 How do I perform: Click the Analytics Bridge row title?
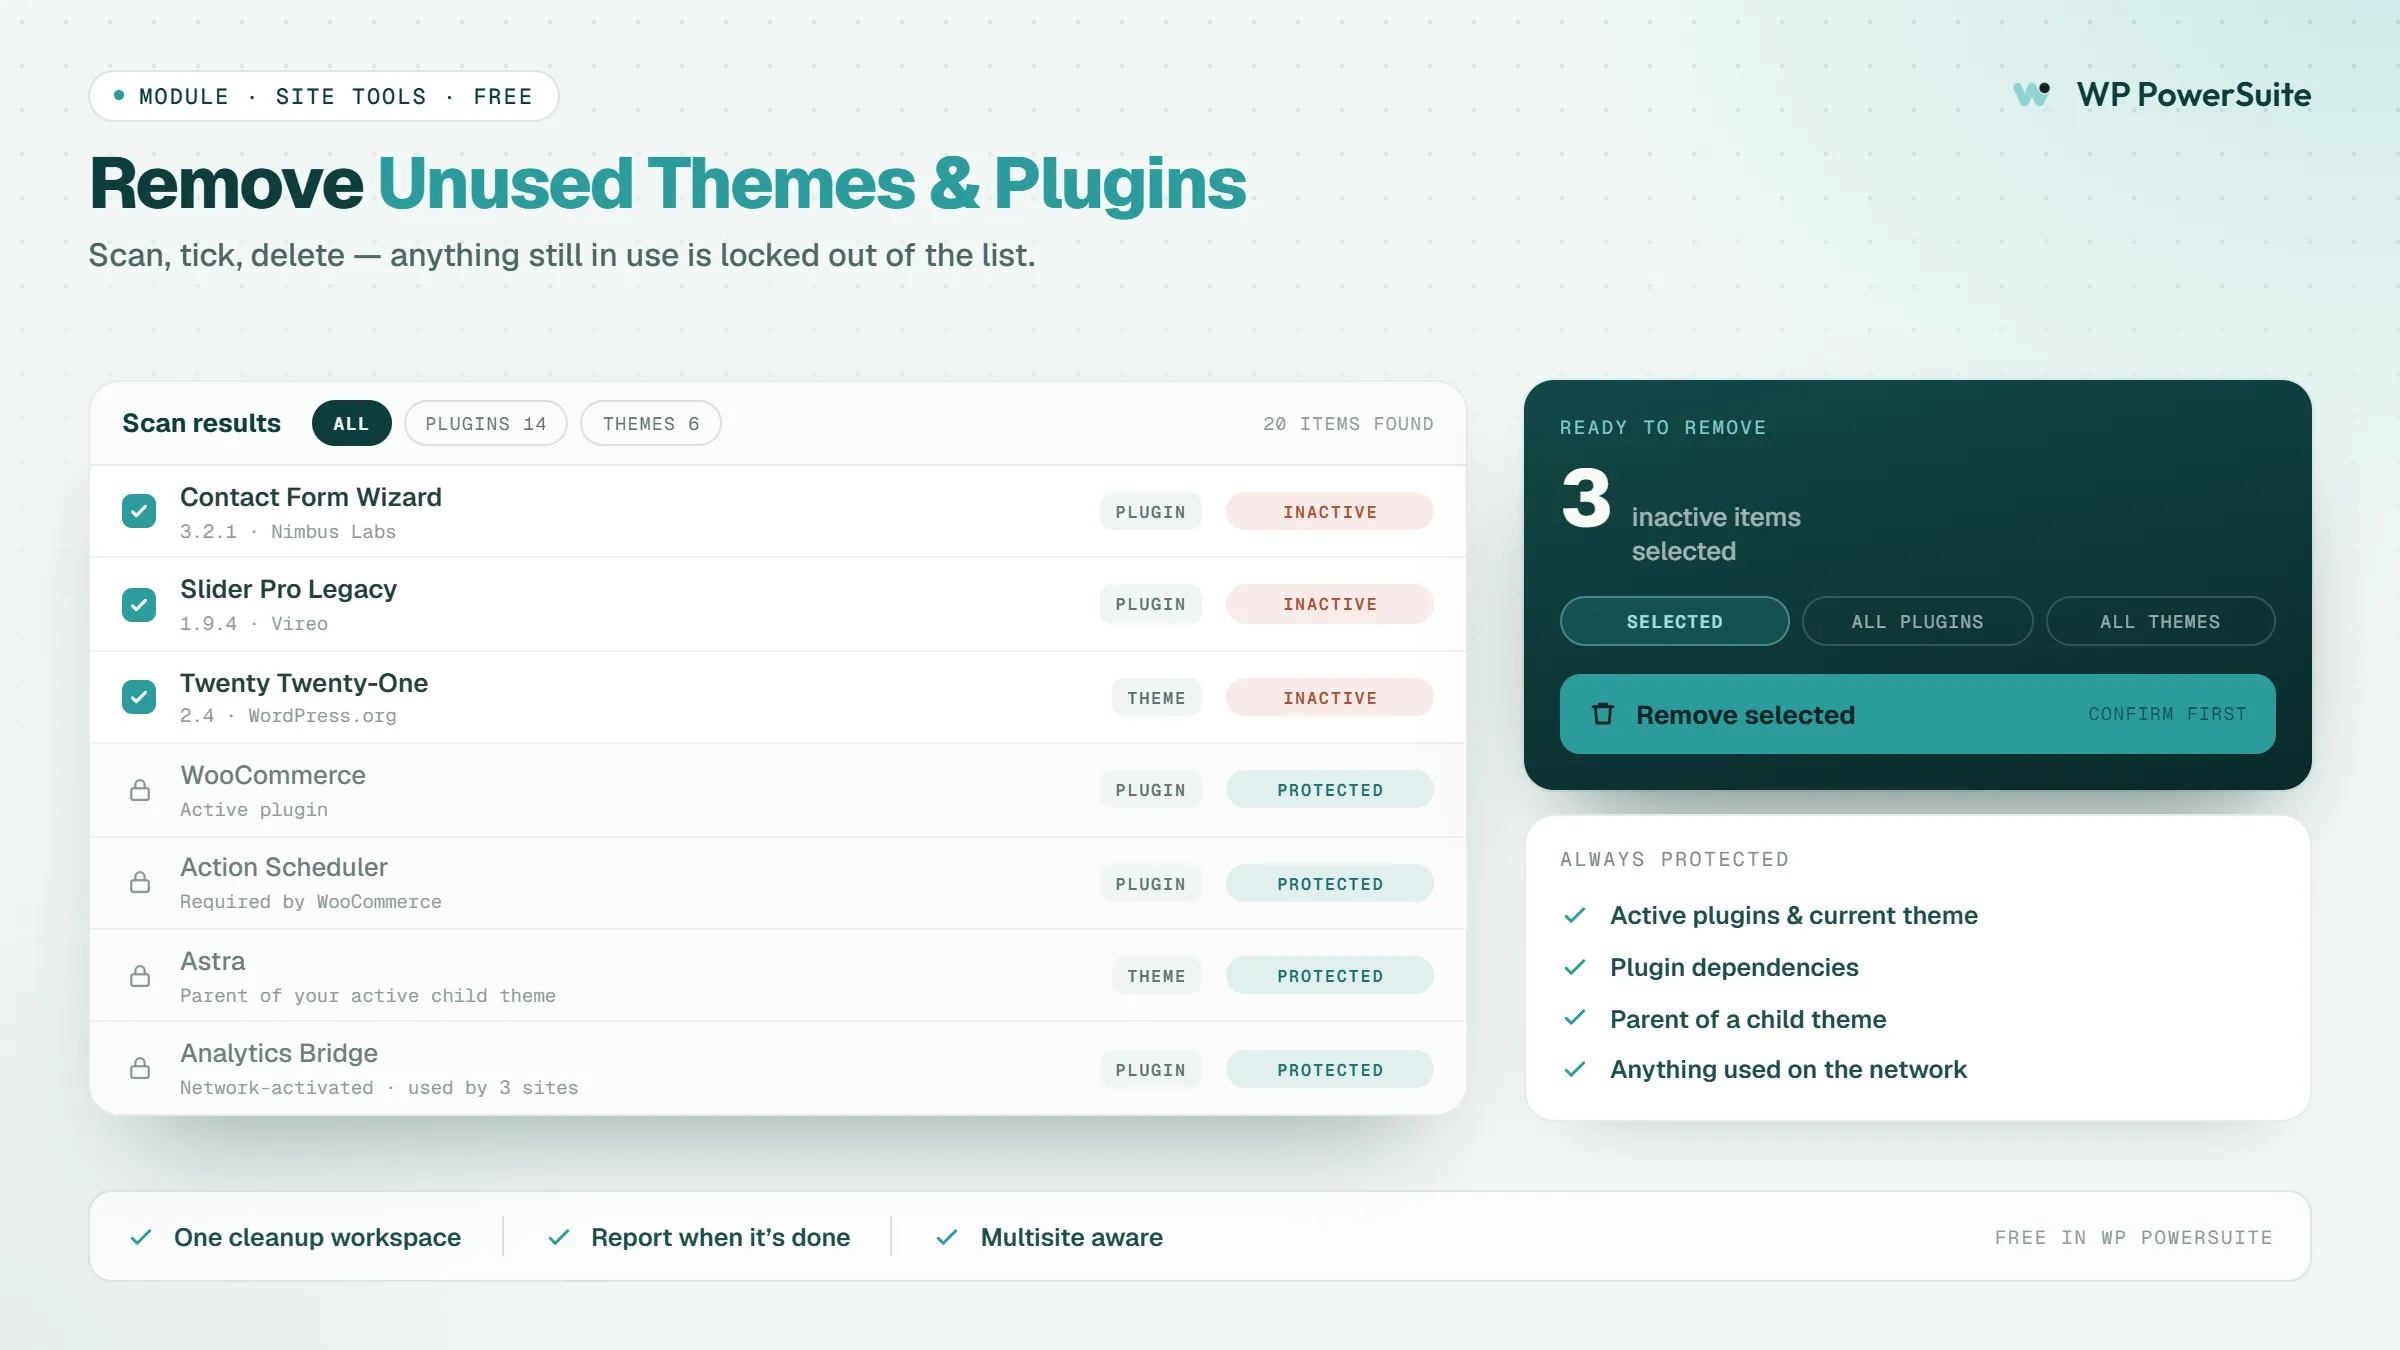click(x=279, y=1053)
